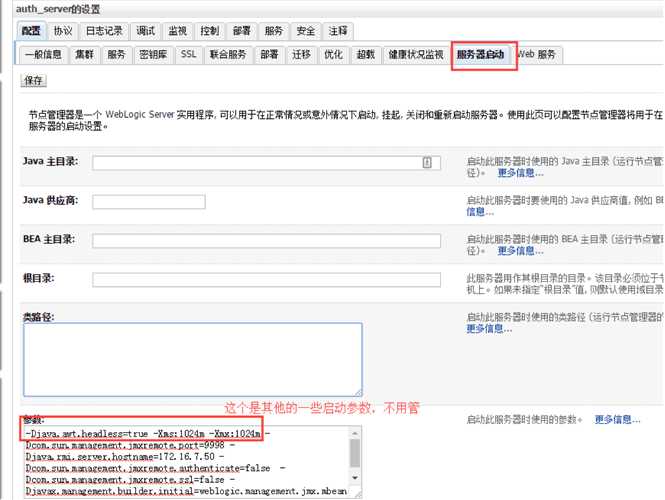Switch to the 注释 tab

pos(338,31)
